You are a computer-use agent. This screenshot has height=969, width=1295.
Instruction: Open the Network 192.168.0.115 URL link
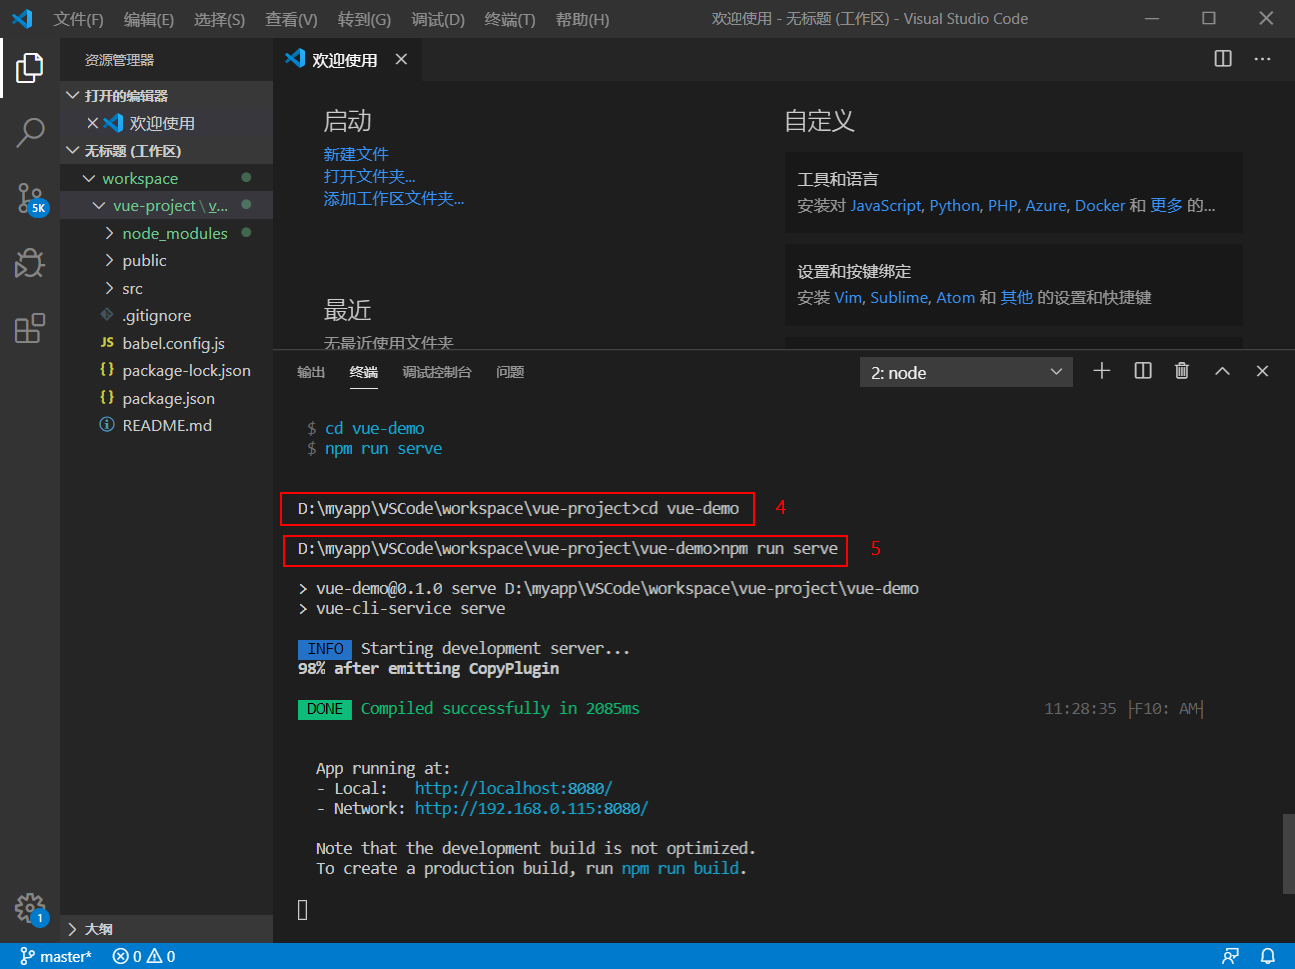[531, 808]
